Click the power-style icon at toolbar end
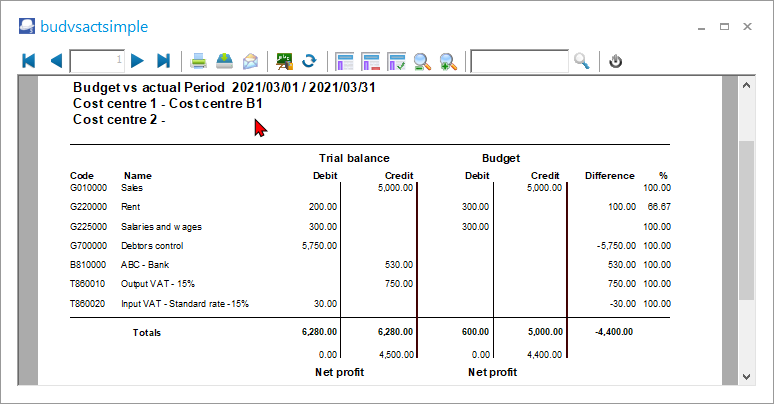This screenshot has height=404, width=774. 616,61
